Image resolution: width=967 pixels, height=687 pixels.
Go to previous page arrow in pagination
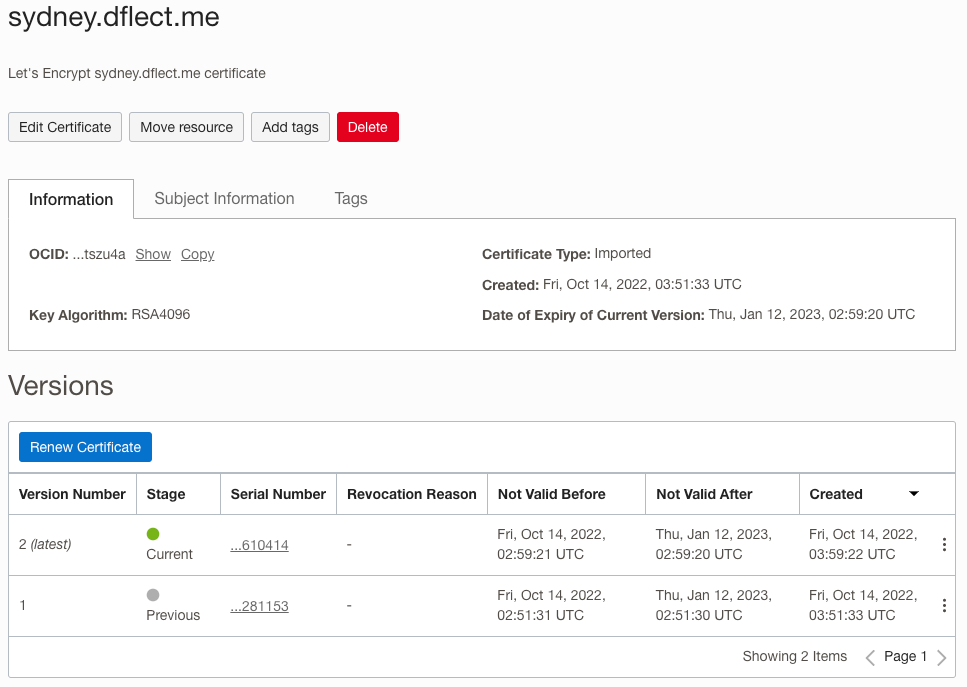[x=870, y=657]
